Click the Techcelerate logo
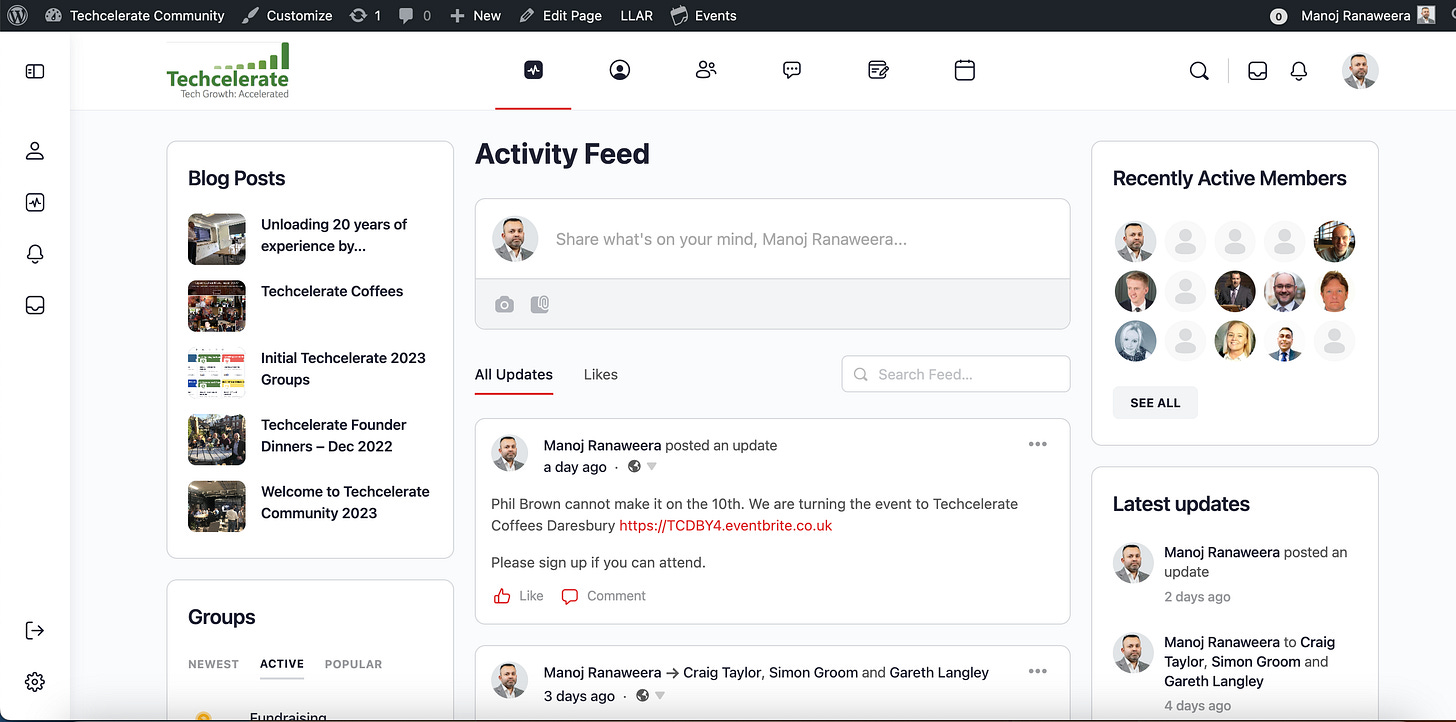 (x=228, y=71)
